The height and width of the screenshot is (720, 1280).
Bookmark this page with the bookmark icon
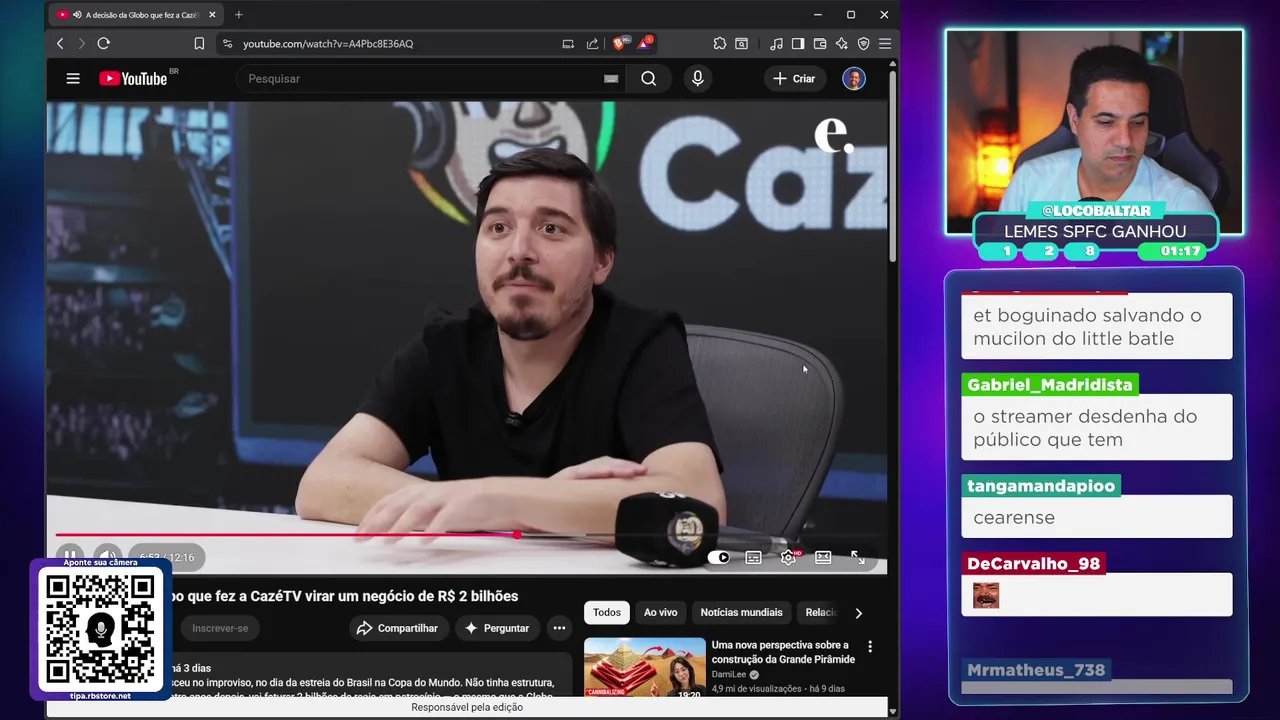pyautogui.click(x=199, y=44)
